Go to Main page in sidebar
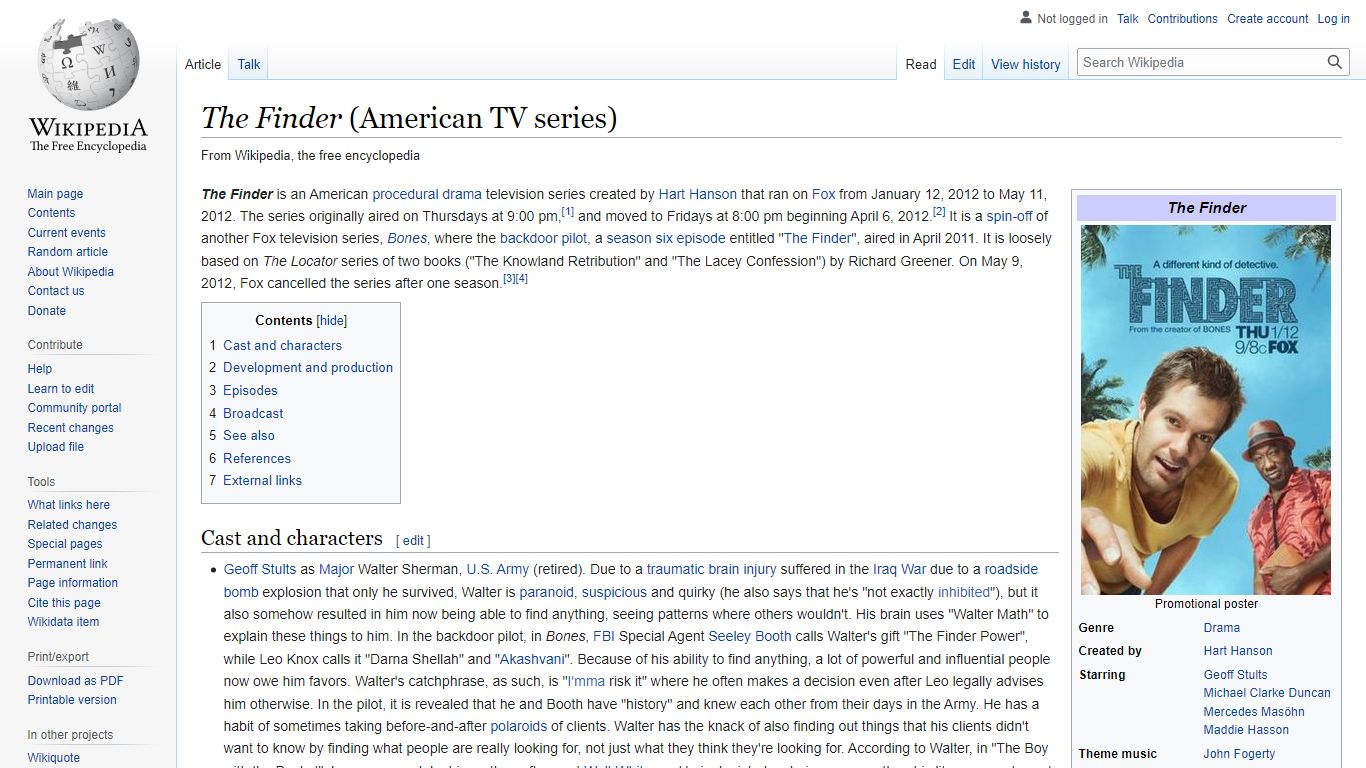The width and height of the screenshot is (1366, 768). tap(55, 194)
